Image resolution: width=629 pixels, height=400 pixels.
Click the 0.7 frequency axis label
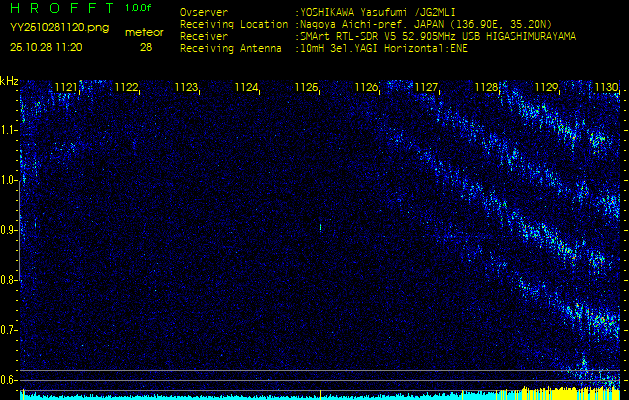(x=9, y=329)
